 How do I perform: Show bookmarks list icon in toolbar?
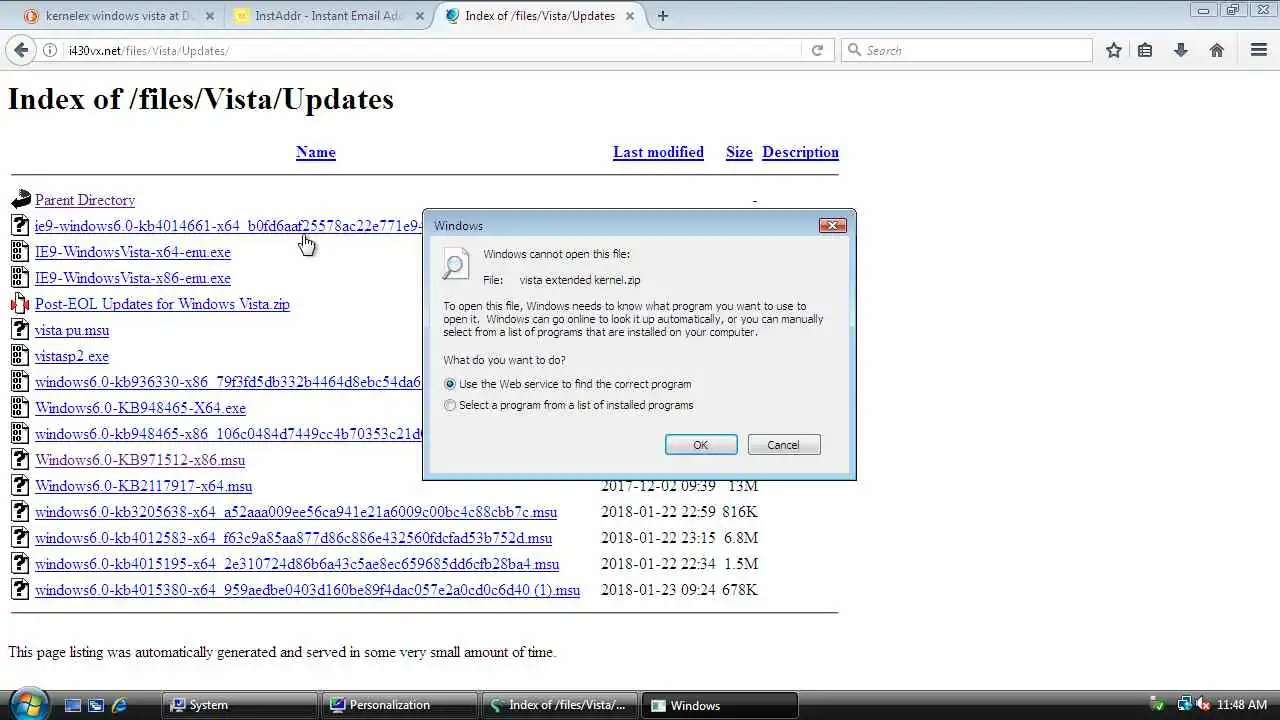tap(1145, 50)
